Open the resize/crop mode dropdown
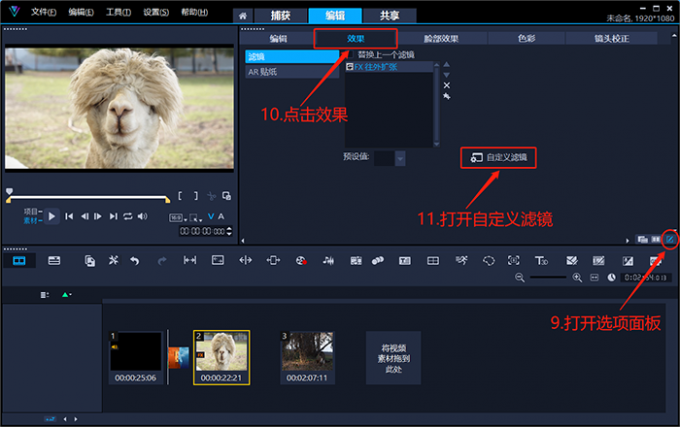The height and width of the screenshot is (427, 680). 196,218
